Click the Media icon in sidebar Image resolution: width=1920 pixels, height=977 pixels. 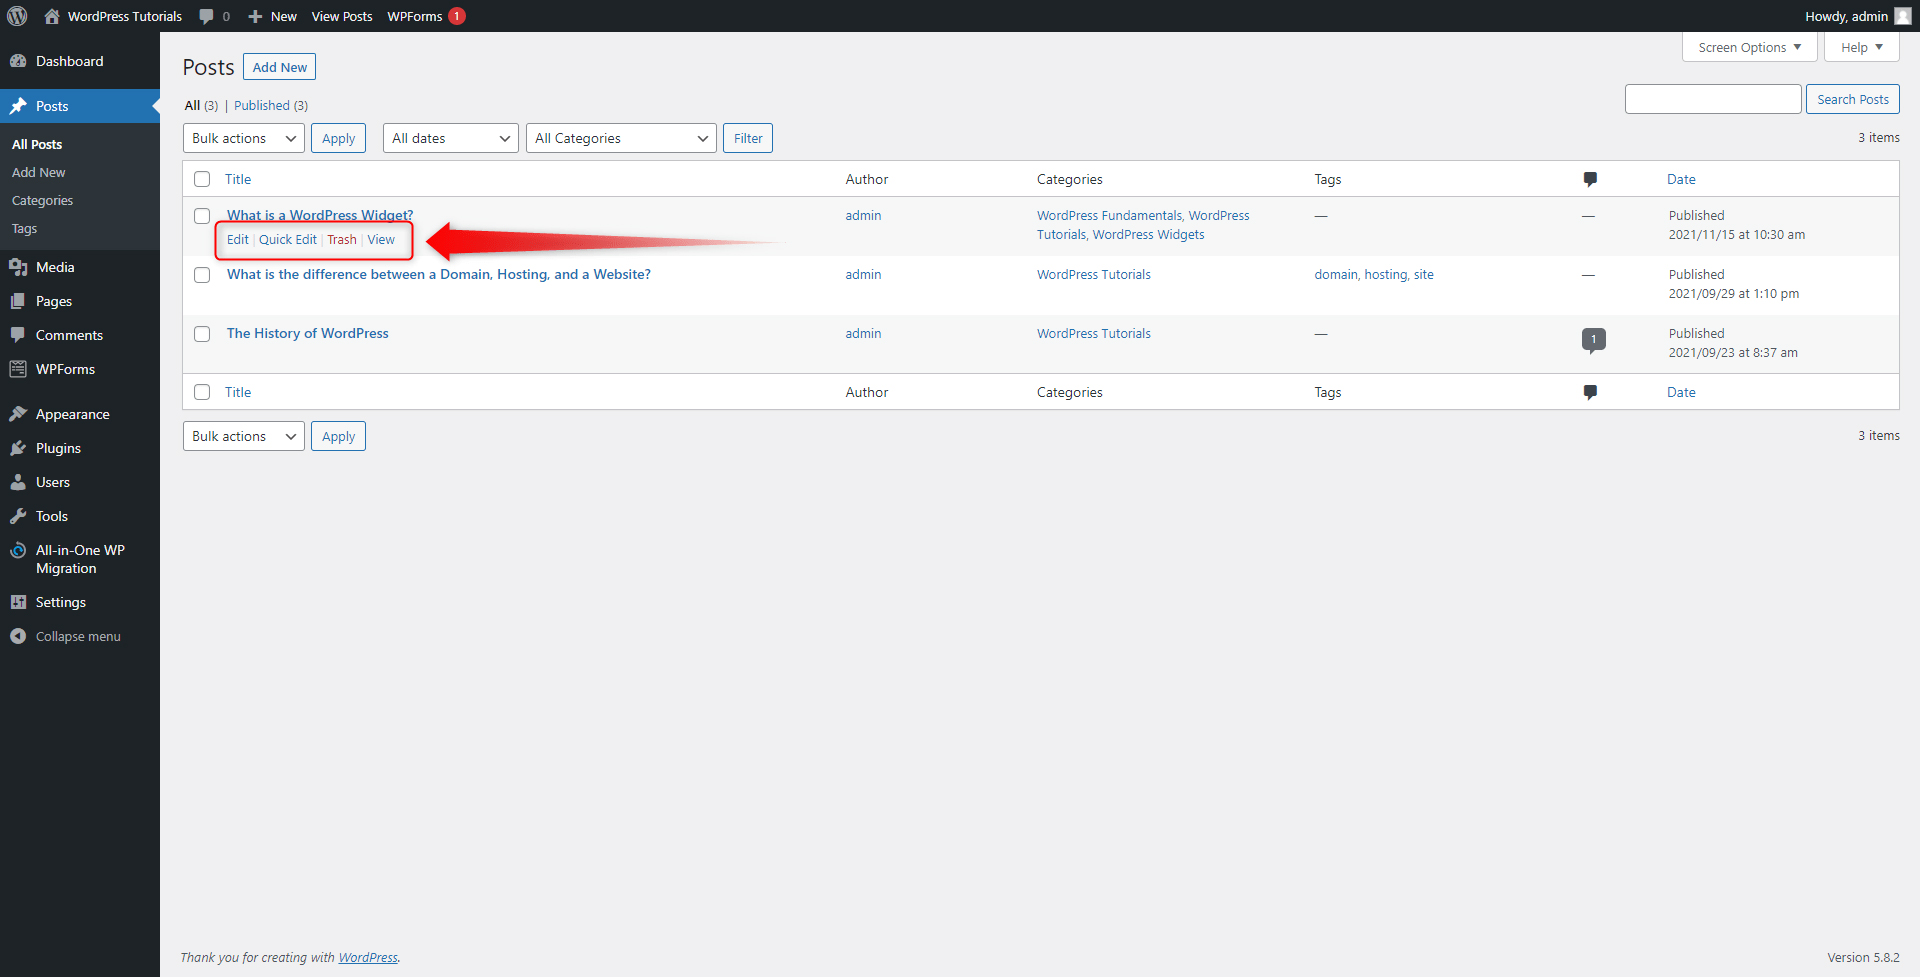(18, 267)
